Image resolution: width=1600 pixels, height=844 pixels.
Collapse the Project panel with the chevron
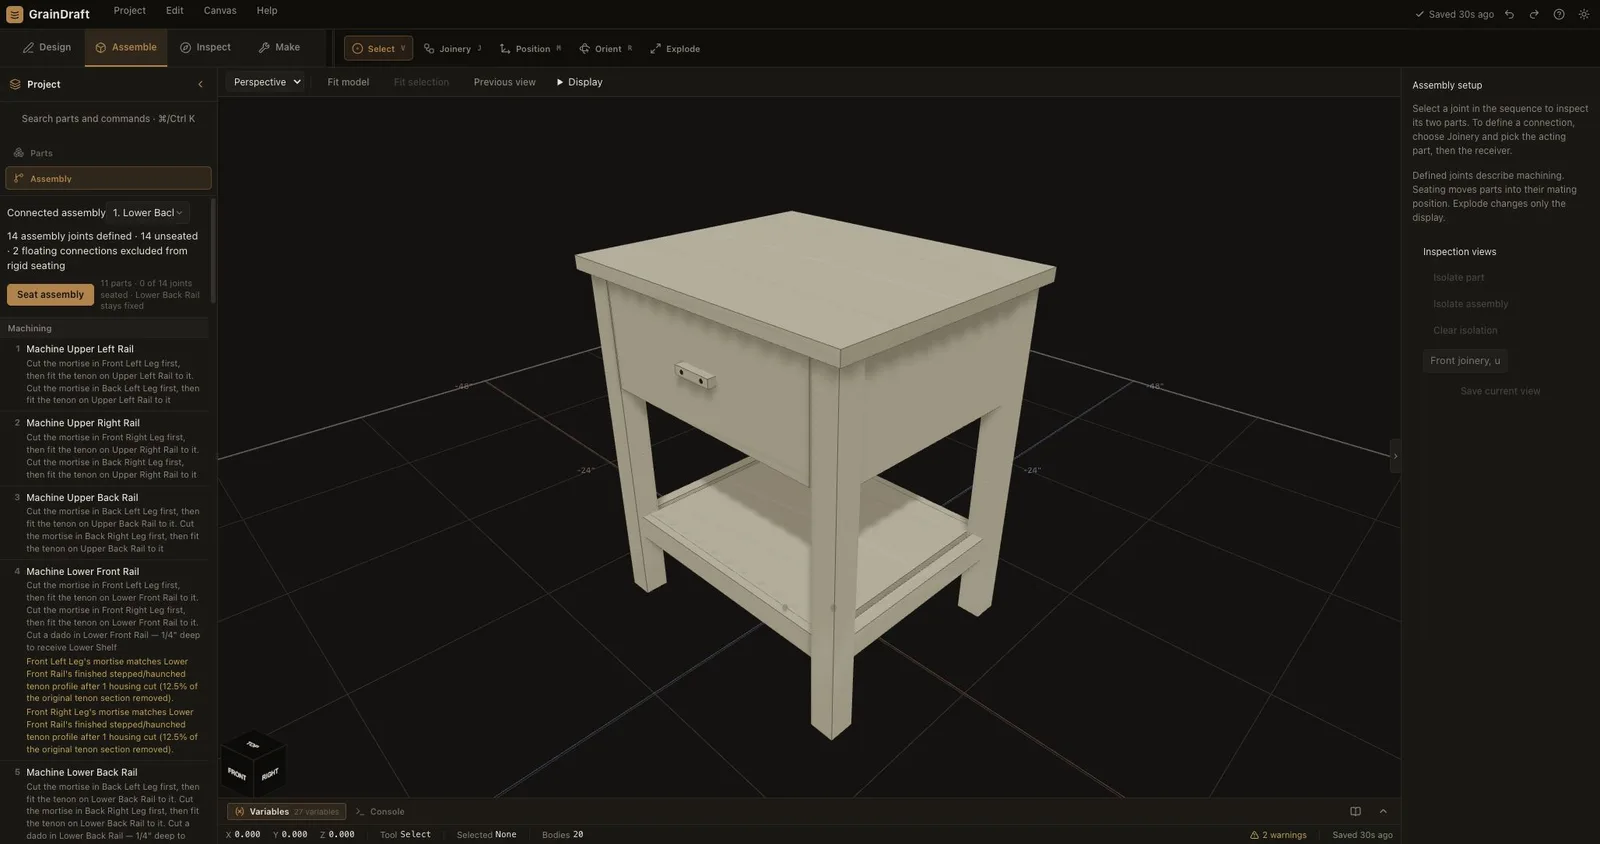(200, 84)
